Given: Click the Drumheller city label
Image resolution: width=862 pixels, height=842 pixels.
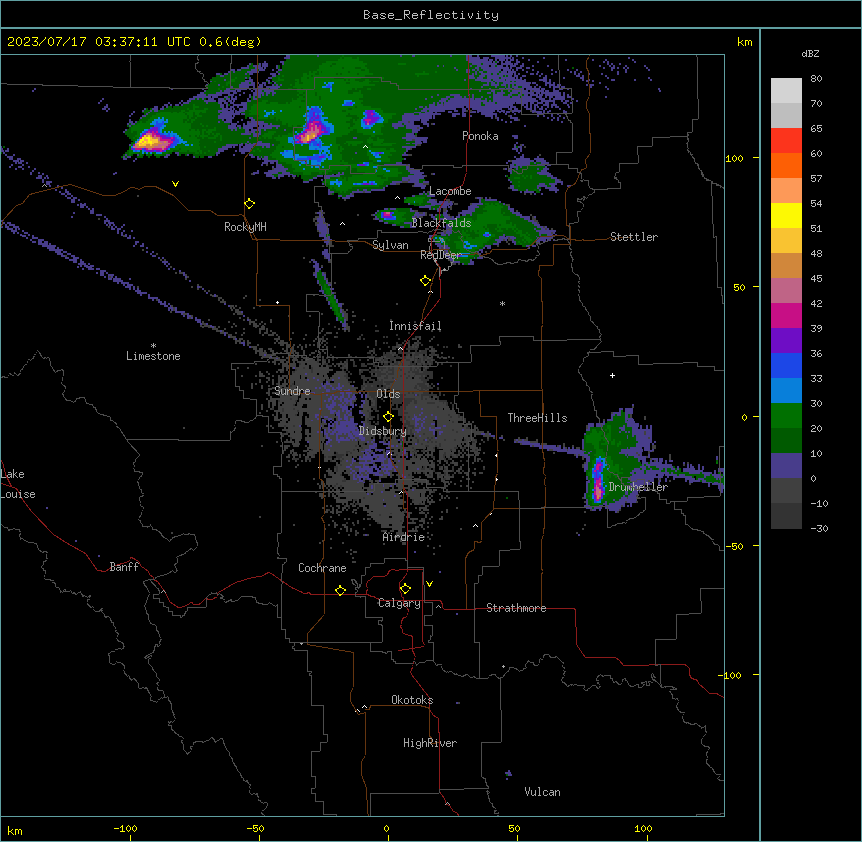Looking at the screenshot, I should [x=638, y=487].
